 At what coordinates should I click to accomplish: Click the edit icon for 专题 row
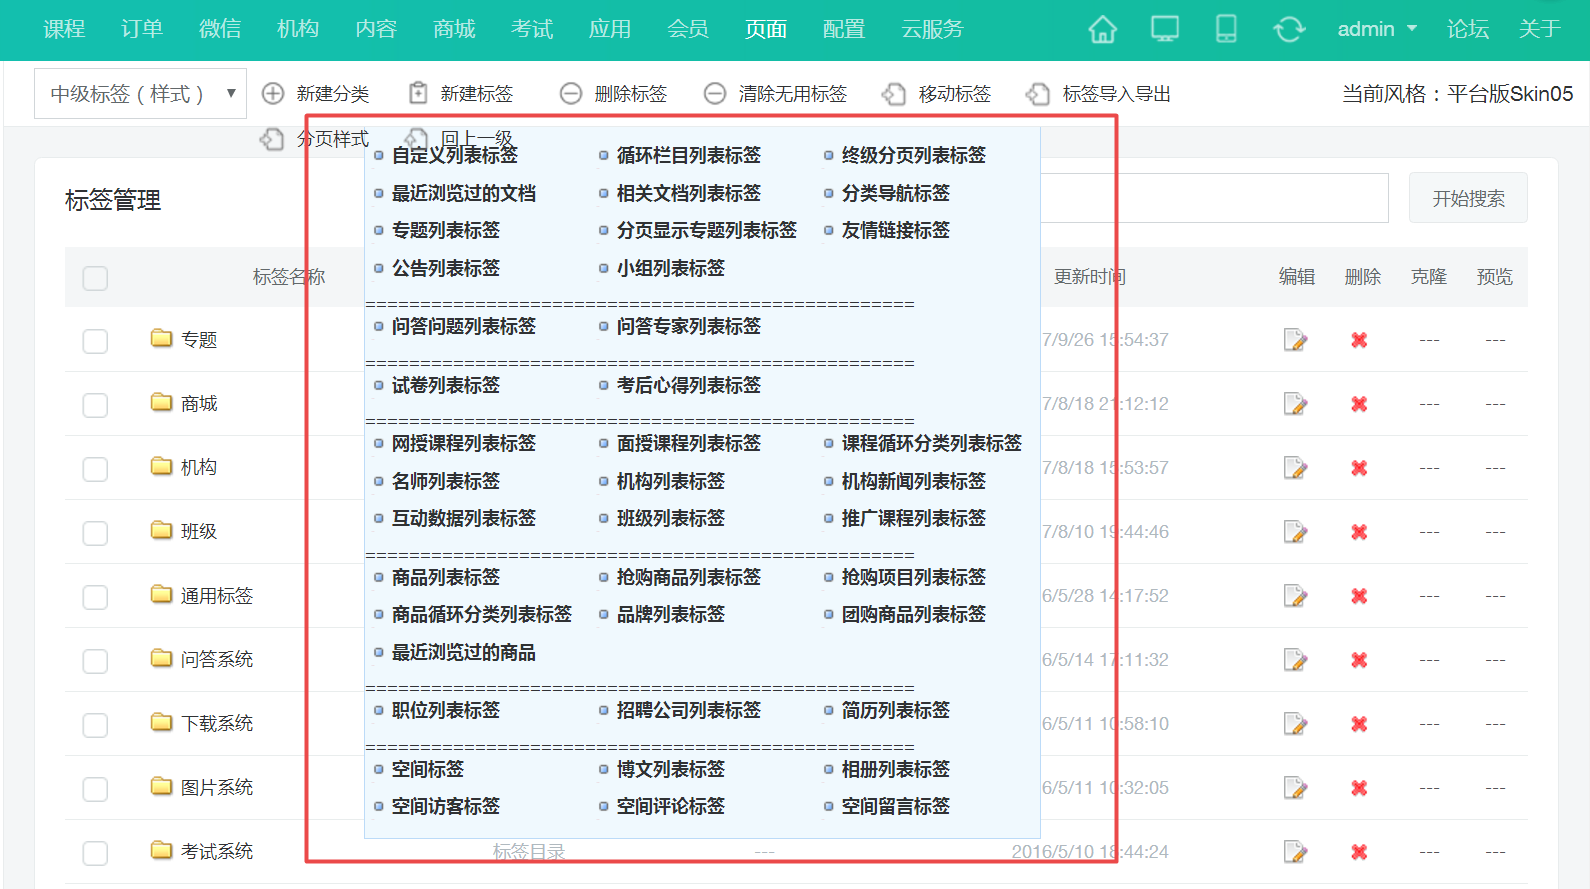tap(1295, 340)
